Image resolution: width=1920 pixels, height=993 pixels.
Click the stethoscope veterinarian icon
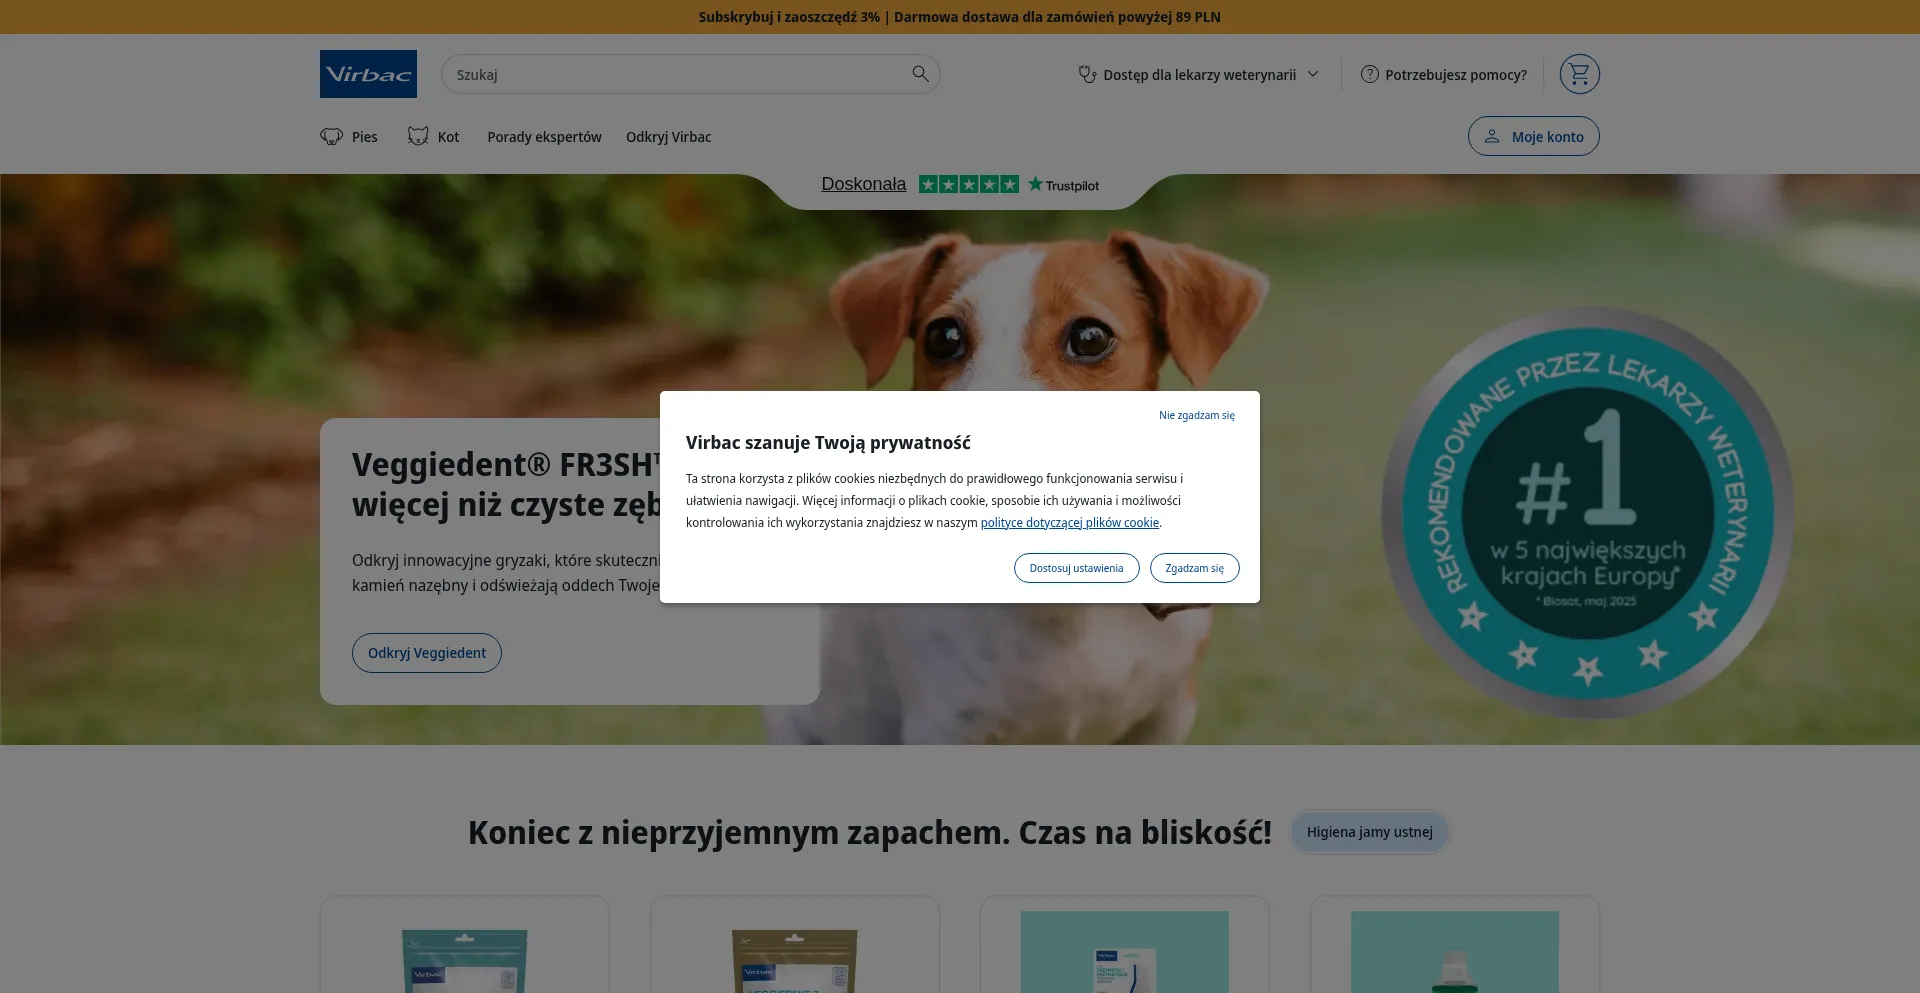pos(1087,74)
